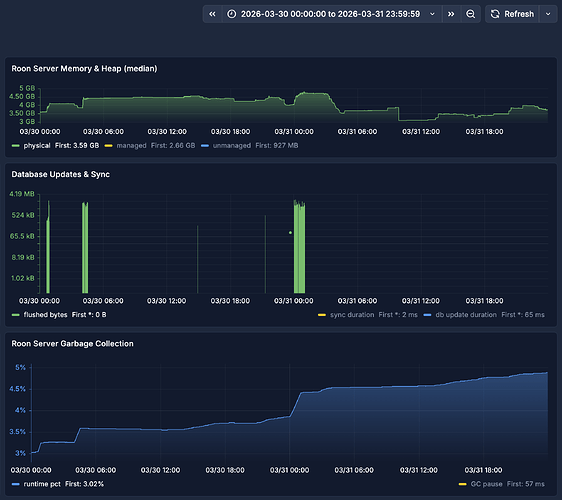
Task: Toggle the sync duration legend series
Action: [352, 315]
